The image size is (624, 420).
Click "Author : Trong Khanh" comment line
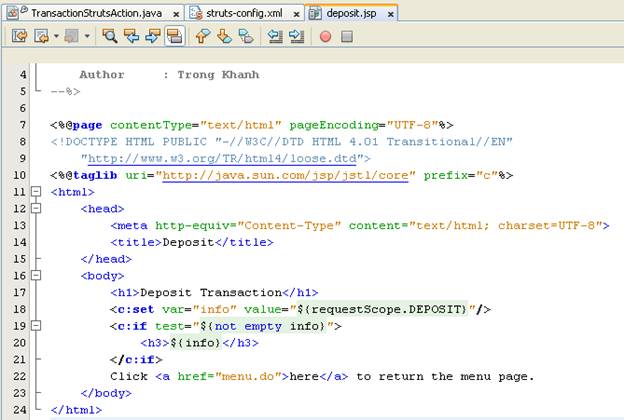[x=169, y=74]
